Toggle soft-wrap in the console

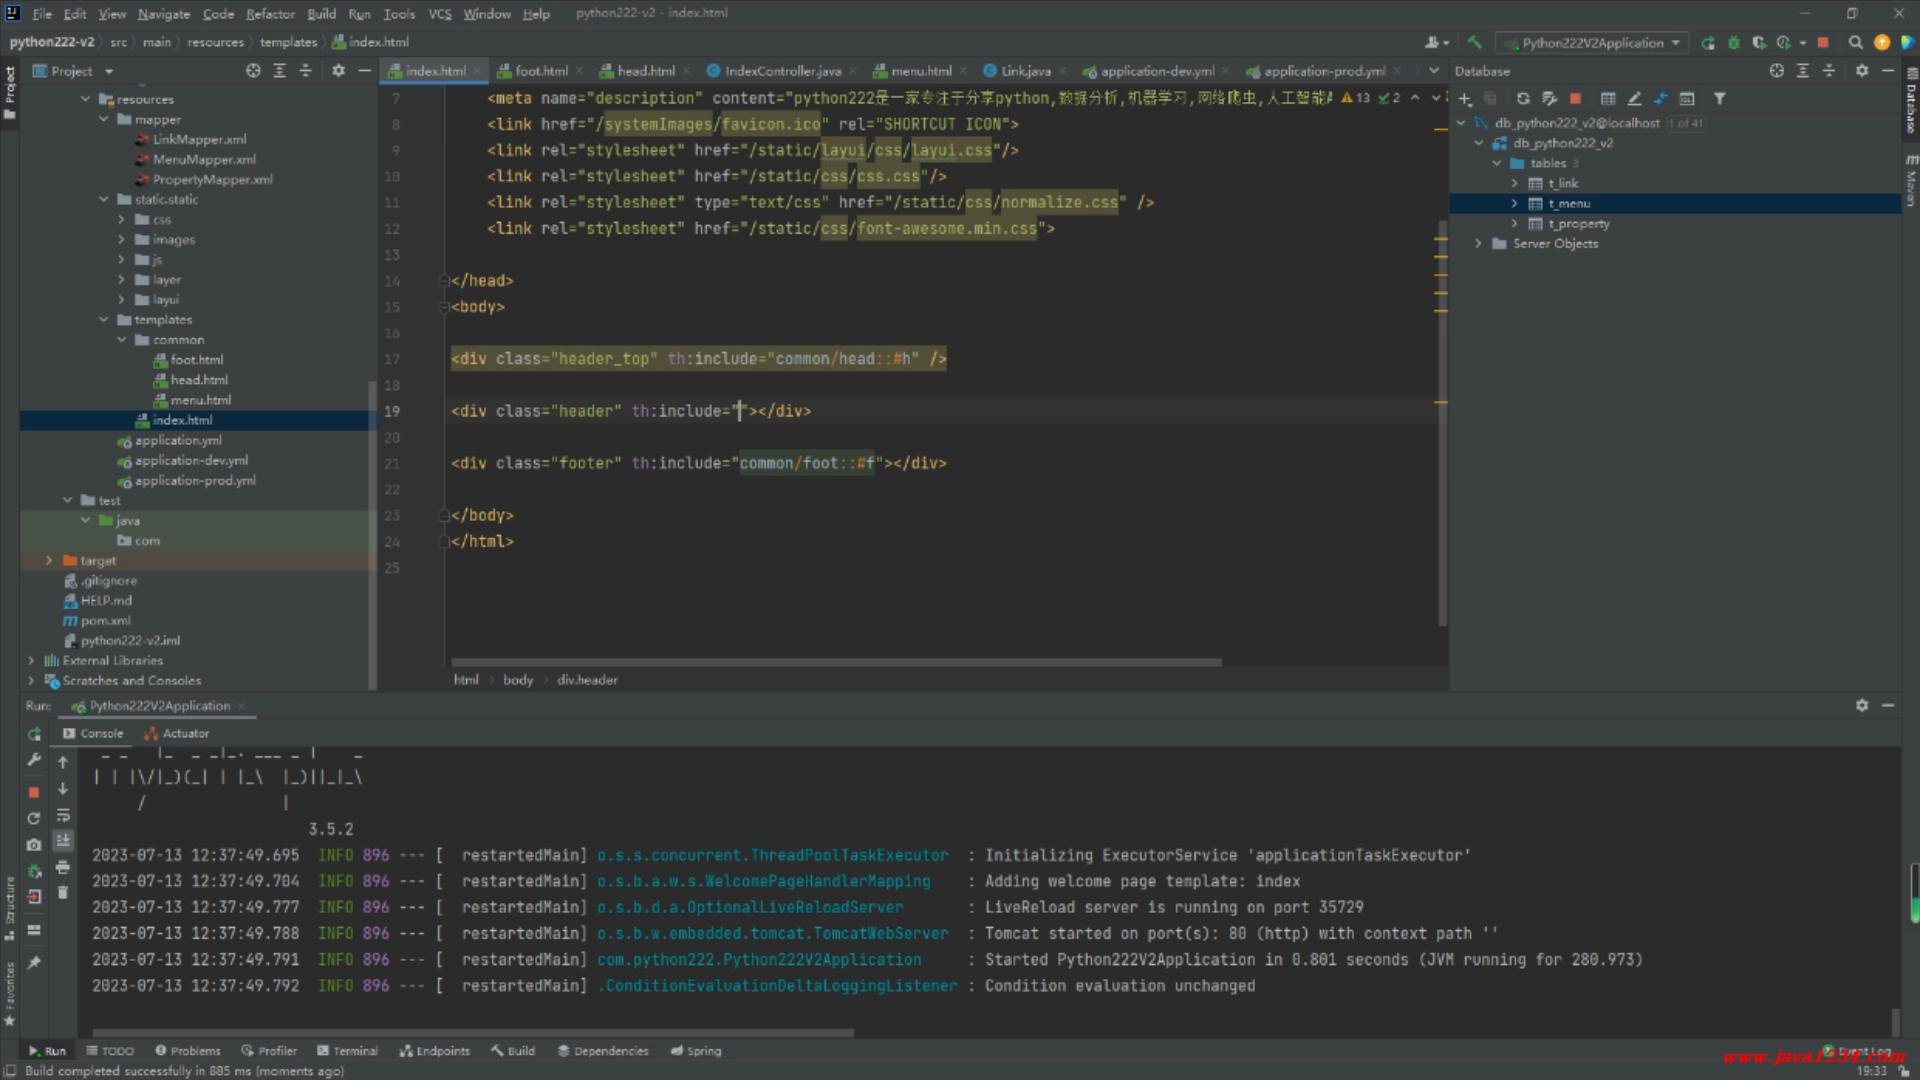click(63, 815)
